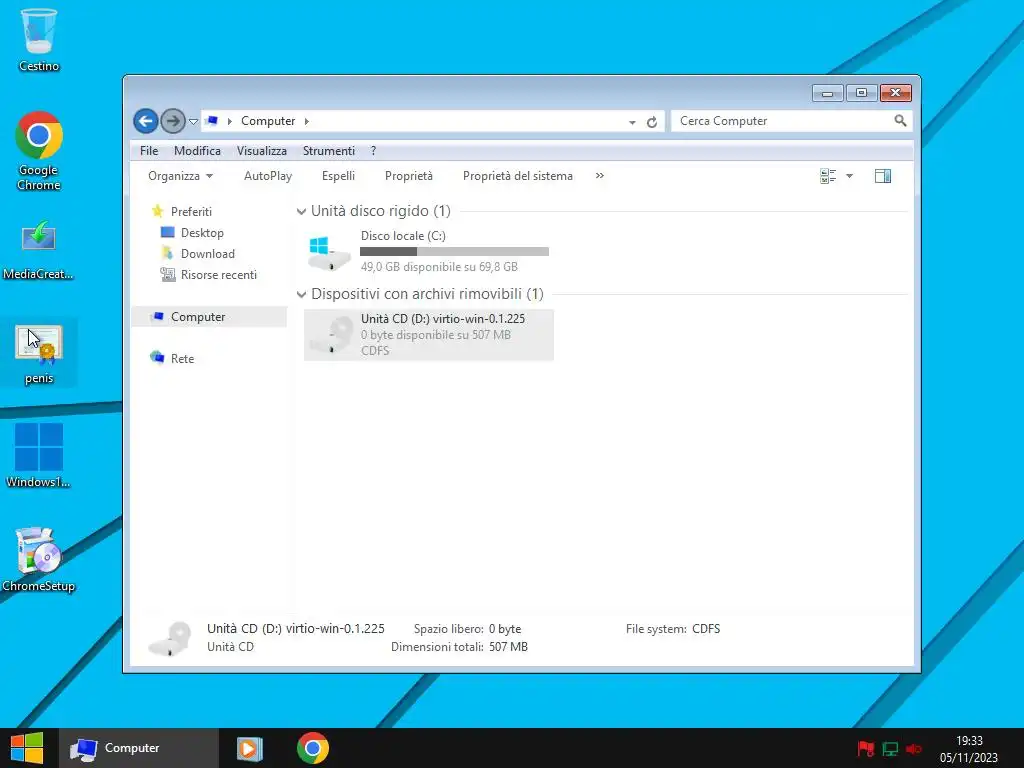This screenshot has height=768, width=1024.
Task: Open the view options dropdown arrow
Action: pyautogui.click(x=850, y=176)
